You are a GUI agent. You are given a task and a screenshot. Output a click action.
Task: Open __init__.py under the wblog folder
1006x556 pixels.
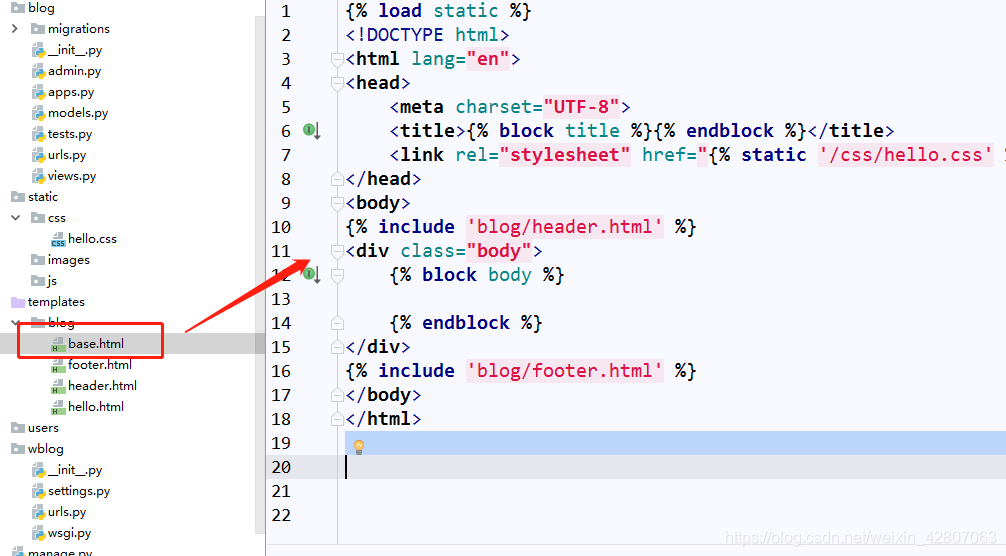[75, 470]
